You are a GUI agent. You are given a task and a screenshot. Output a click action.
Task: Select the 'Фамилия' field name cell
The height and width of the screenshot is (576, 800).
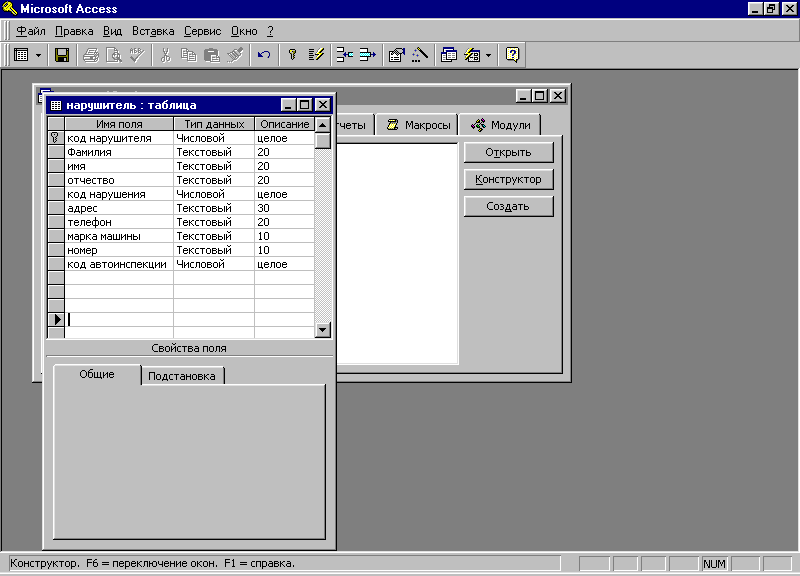[x=119, y=152]
